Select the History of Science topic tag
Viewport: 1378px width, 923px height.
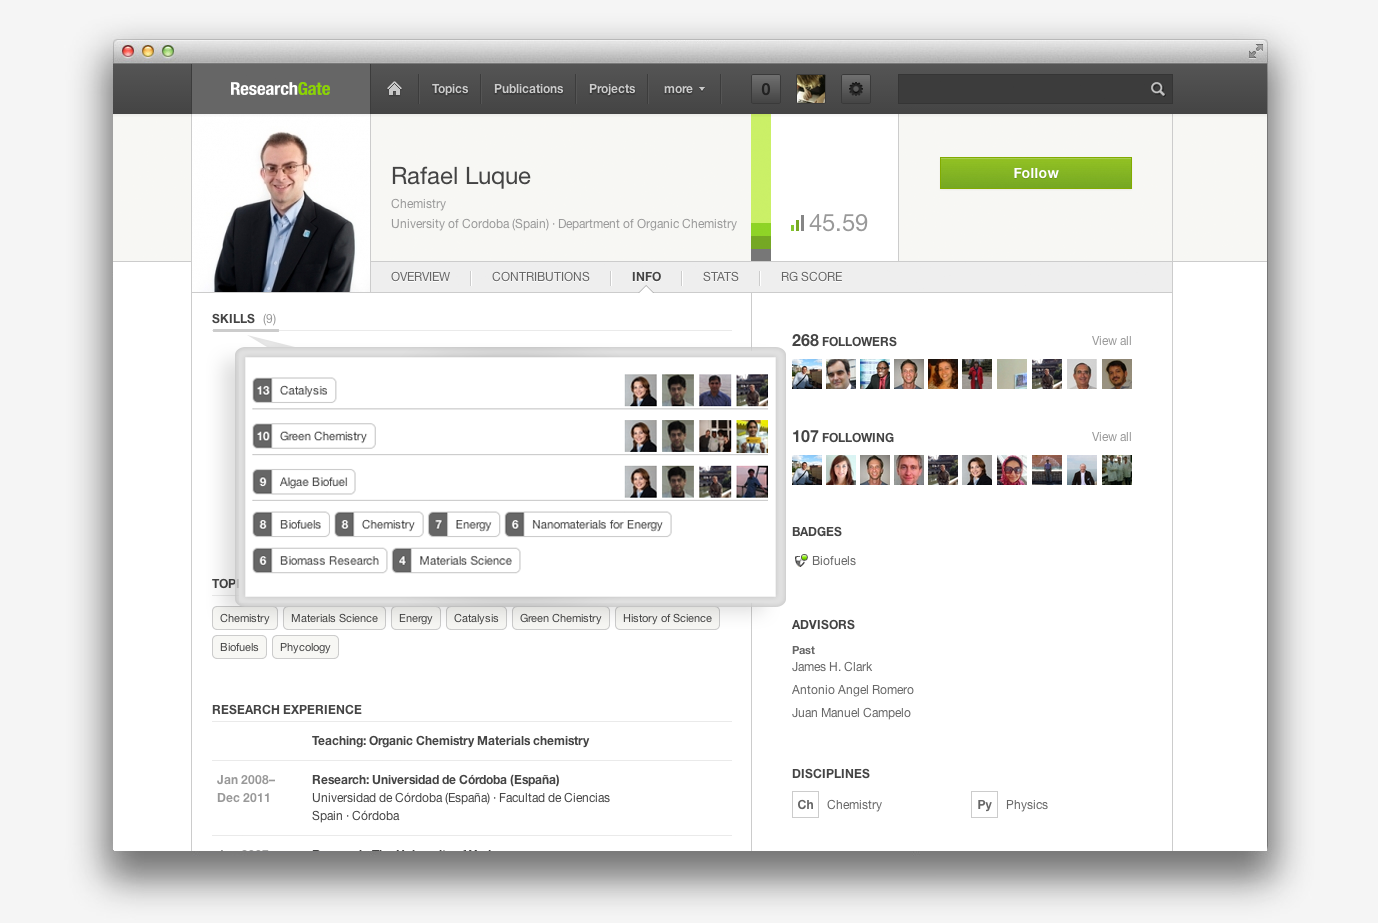click(667, 619)
